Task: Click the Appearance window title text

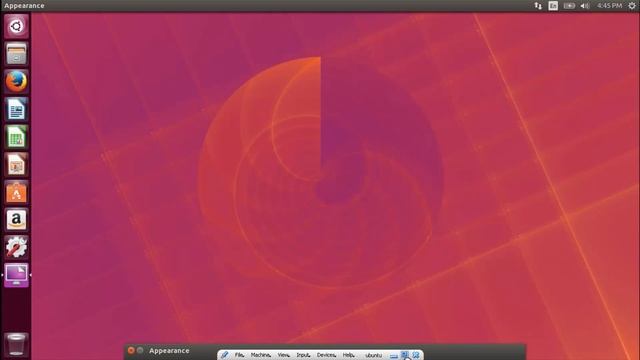Action: coord(169,351)
